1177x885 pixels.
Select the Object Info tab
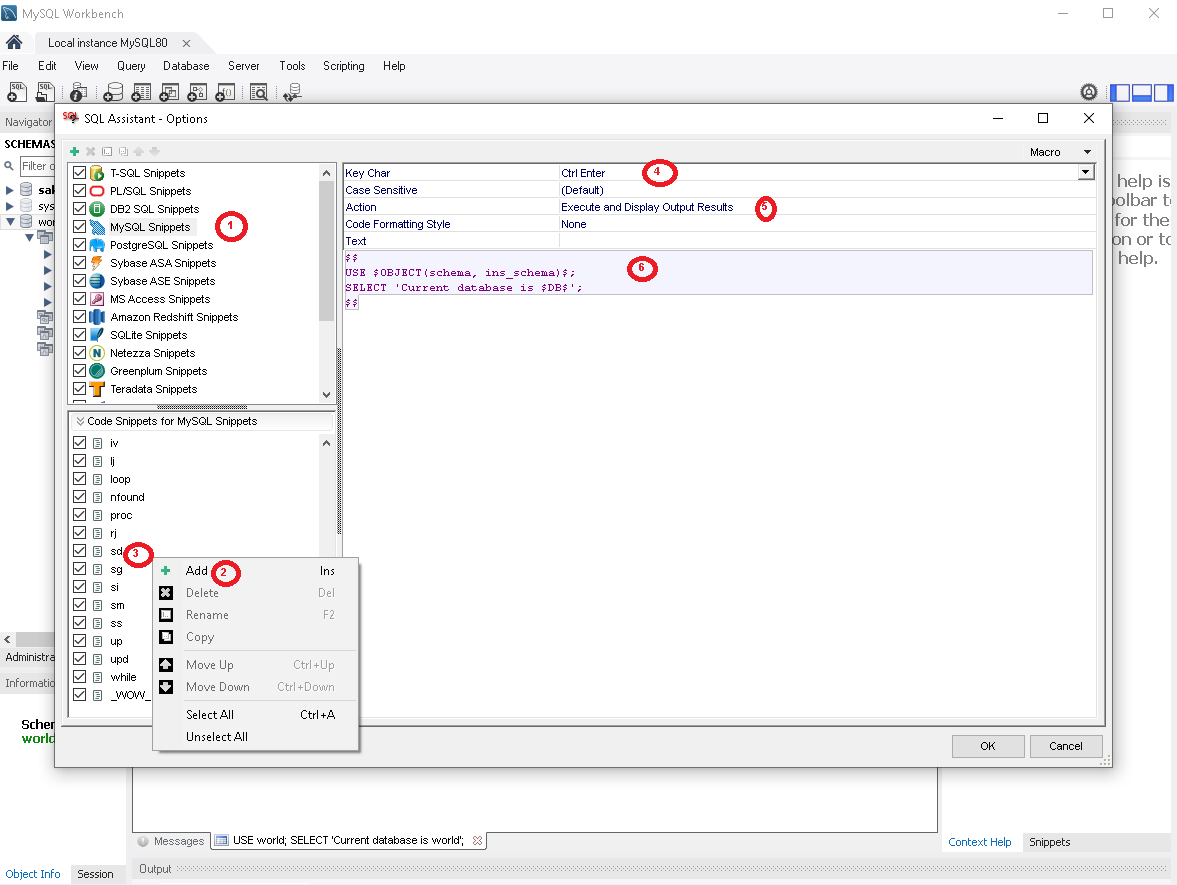click(33, 874)
